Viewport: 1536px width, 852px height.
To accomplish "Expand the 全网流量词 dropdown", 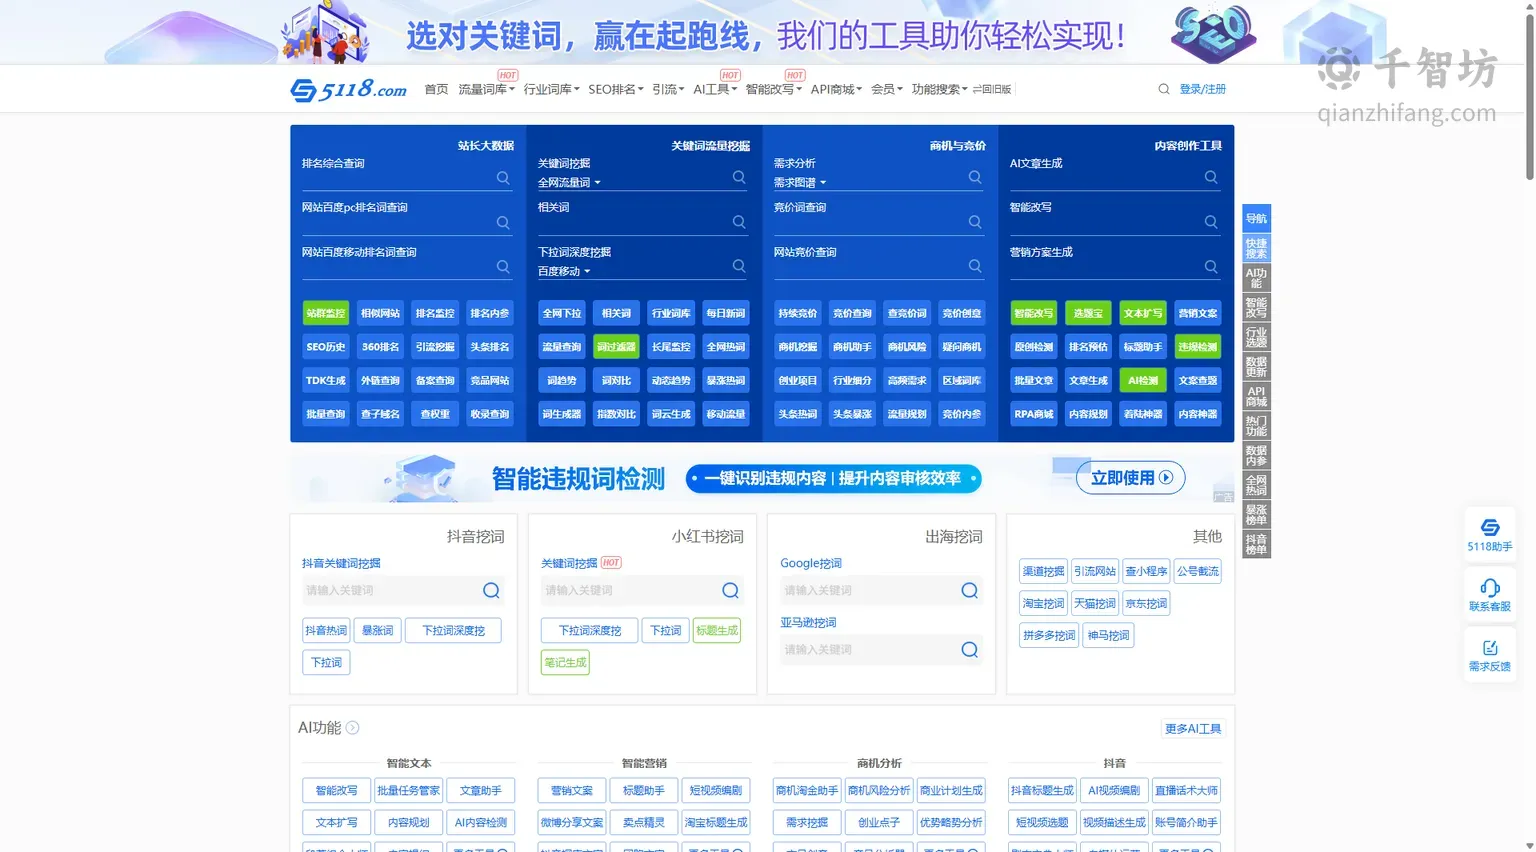I will click(x=569, y=183).
